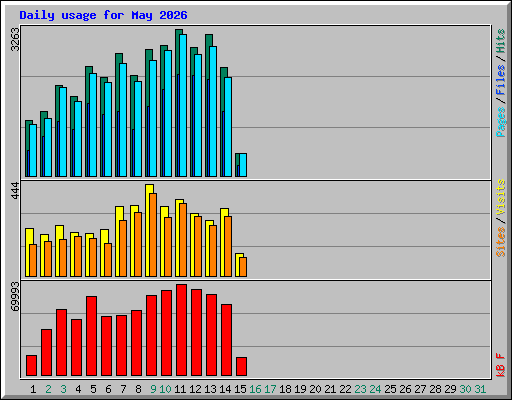512x400 pixels.
Task: Click day label 27 on the x-axis
Action: tap(420, 389)
